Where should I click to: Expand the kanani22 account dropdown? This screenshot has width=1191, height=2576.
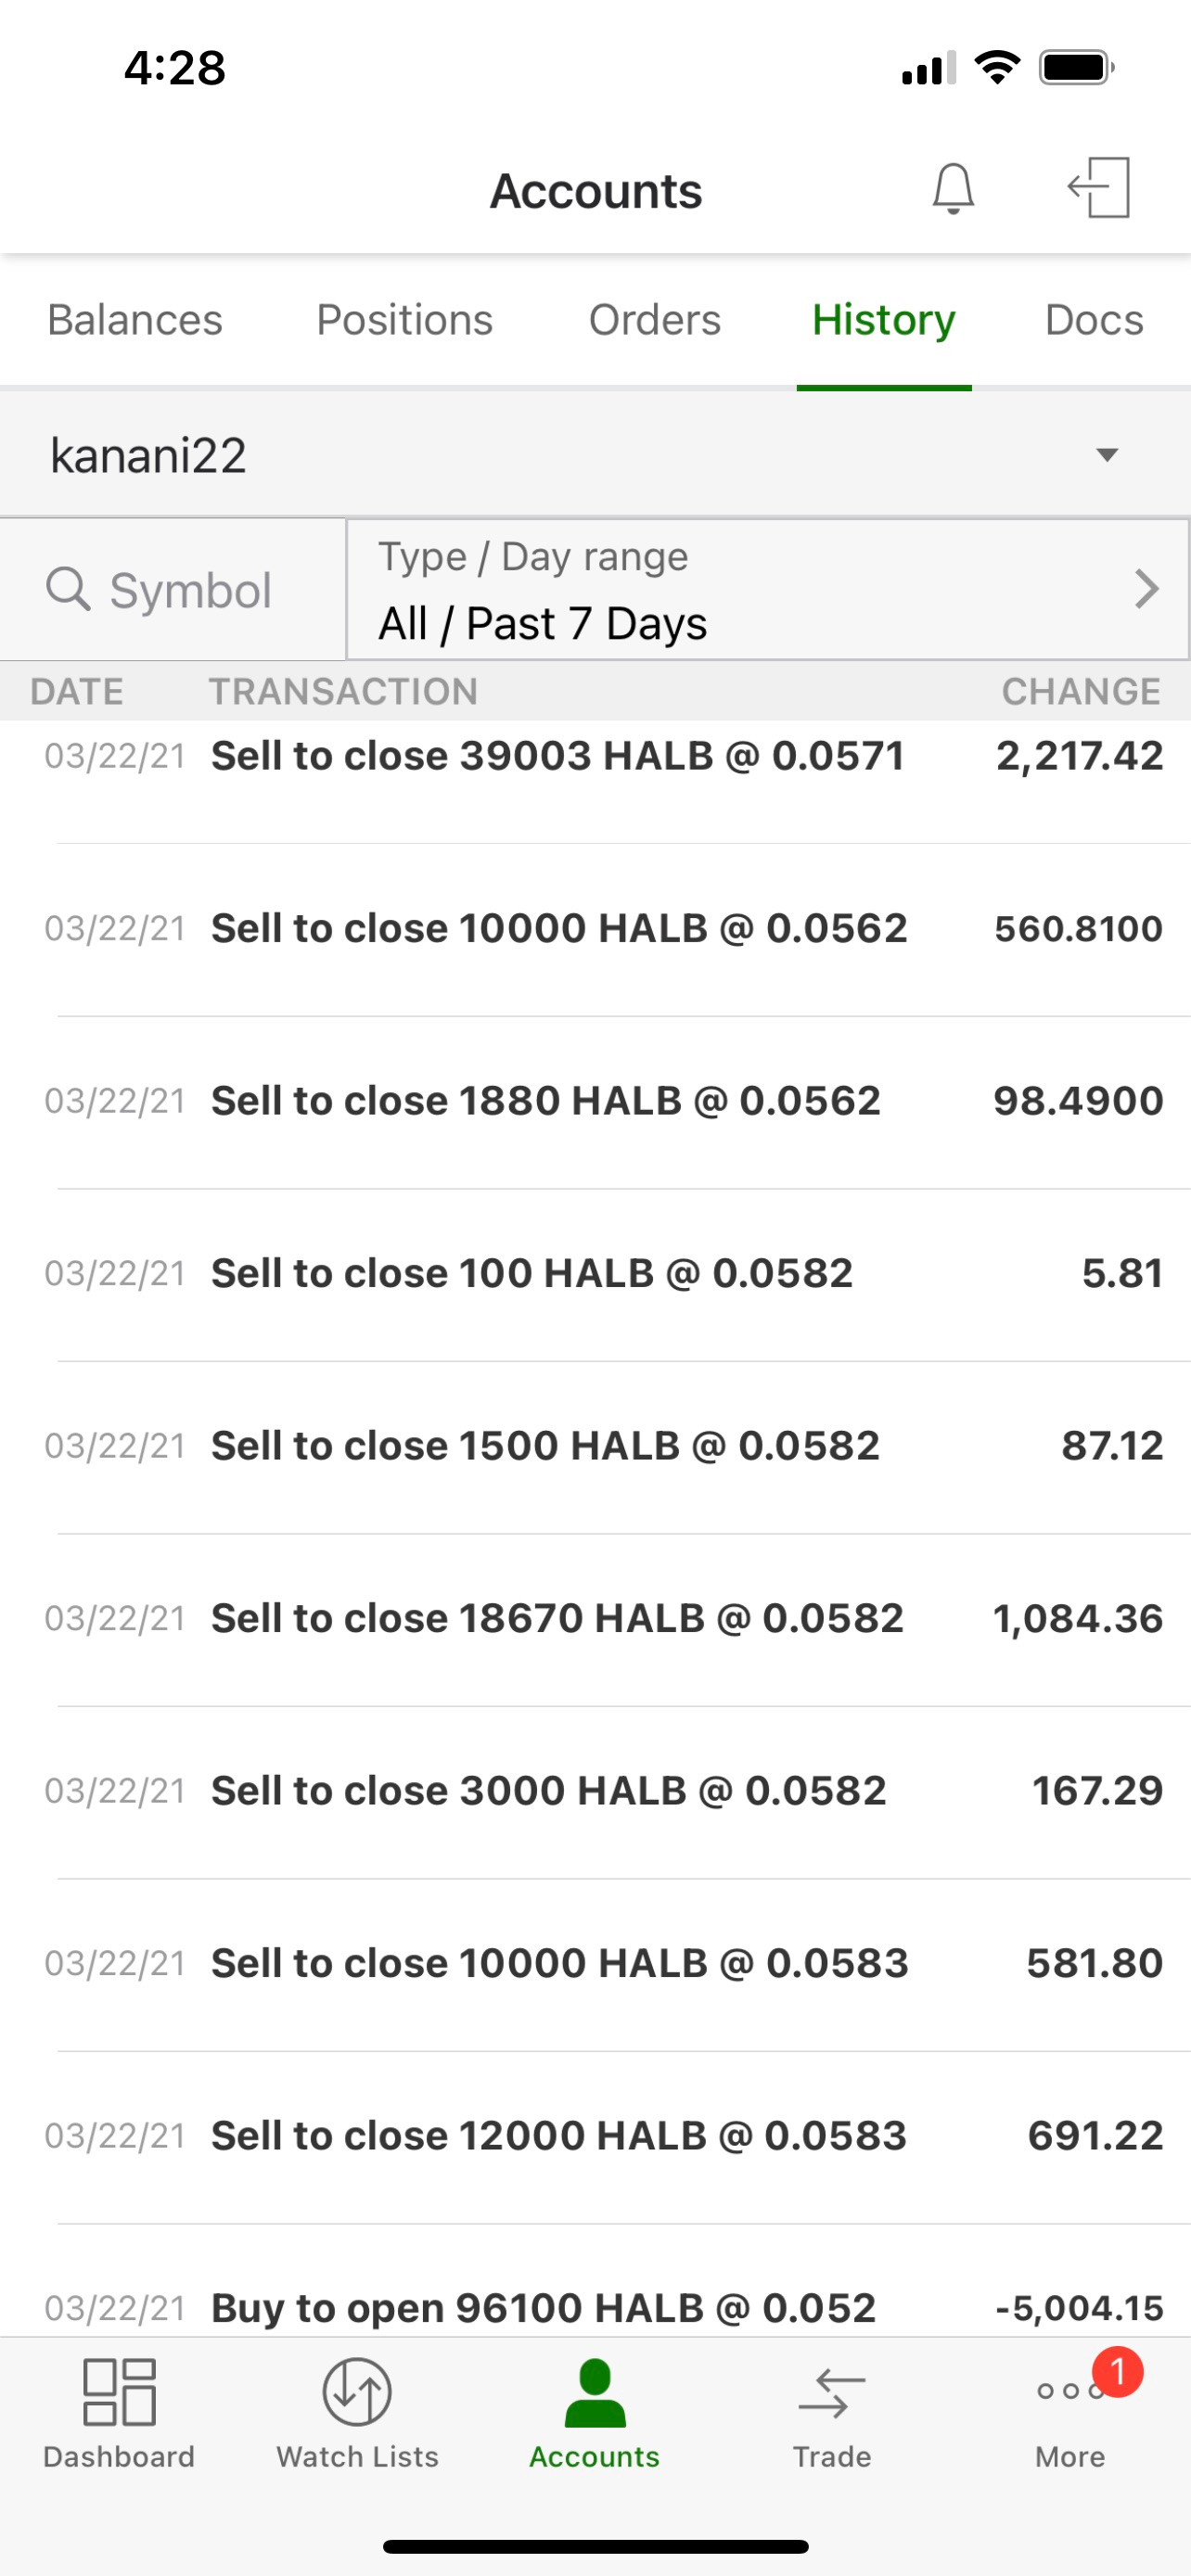(x=1106, y=456)
